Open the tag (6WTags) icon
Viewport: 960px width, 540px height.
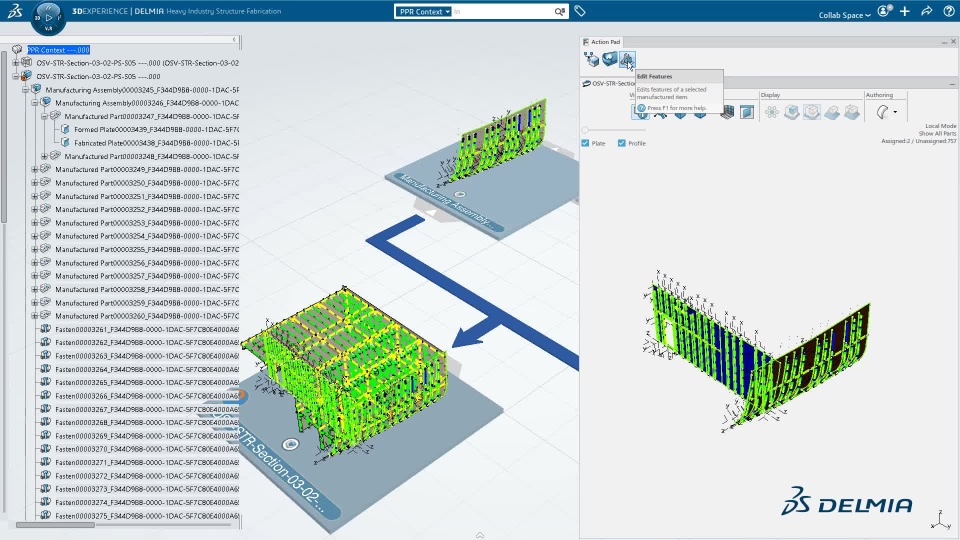[580, 11]
